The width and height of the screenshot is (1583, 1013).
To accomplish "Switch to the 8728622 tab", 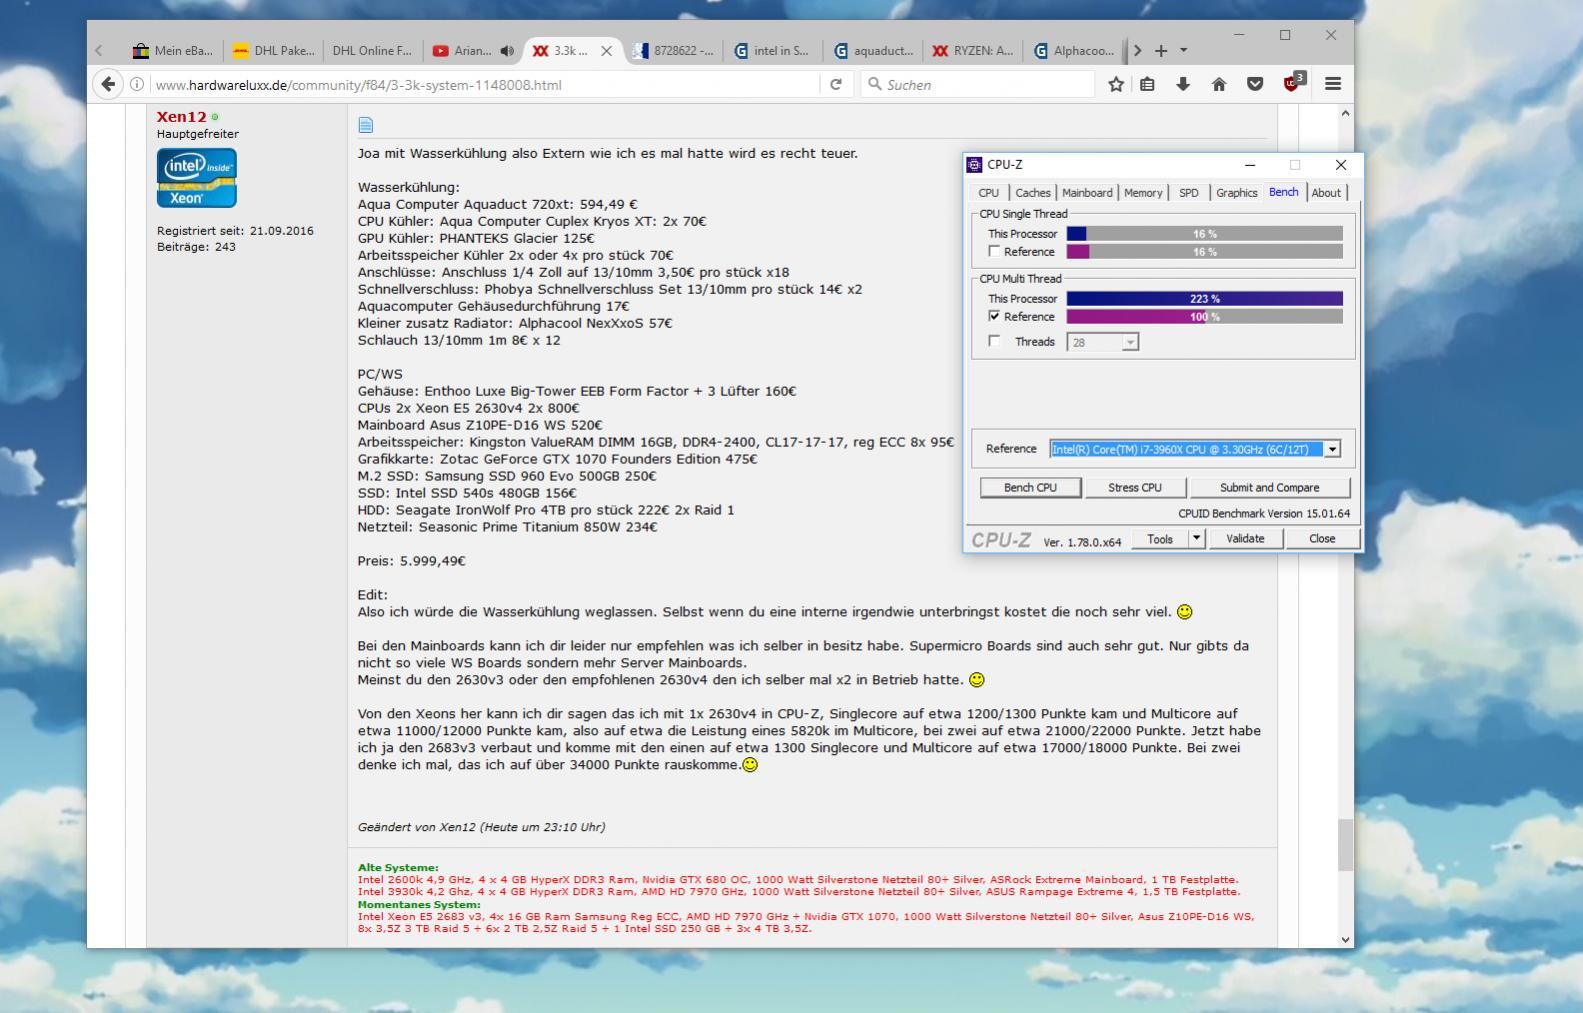I will 674,51.
